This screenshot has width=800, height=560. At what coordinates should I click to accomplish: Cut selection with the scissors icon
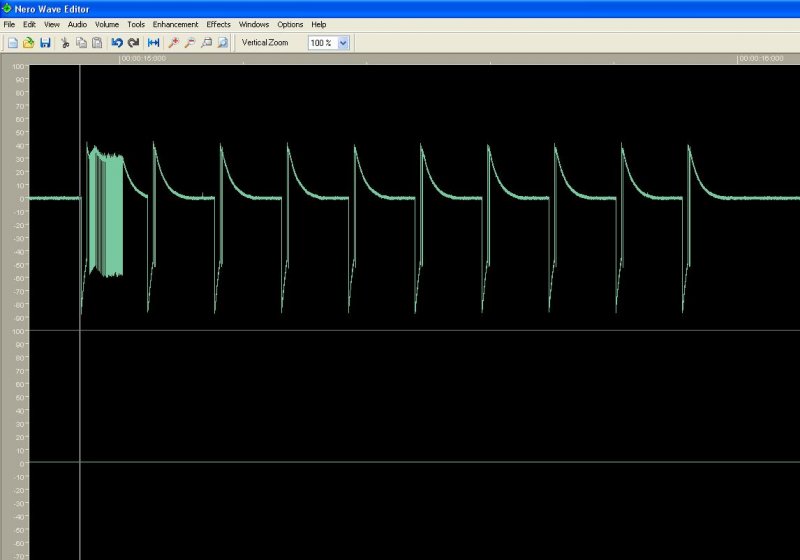(x=65, y=43)
